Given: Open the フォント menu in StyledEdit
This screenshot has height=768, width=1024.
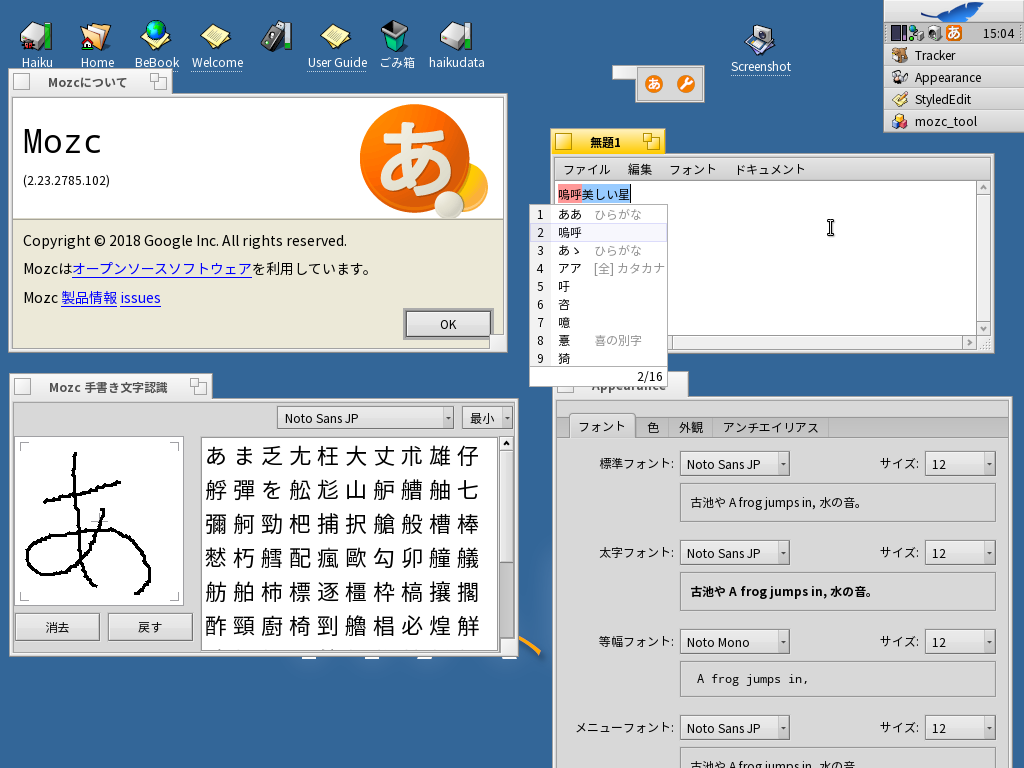Looking at the screenshot, I should (x=692, y=170).
